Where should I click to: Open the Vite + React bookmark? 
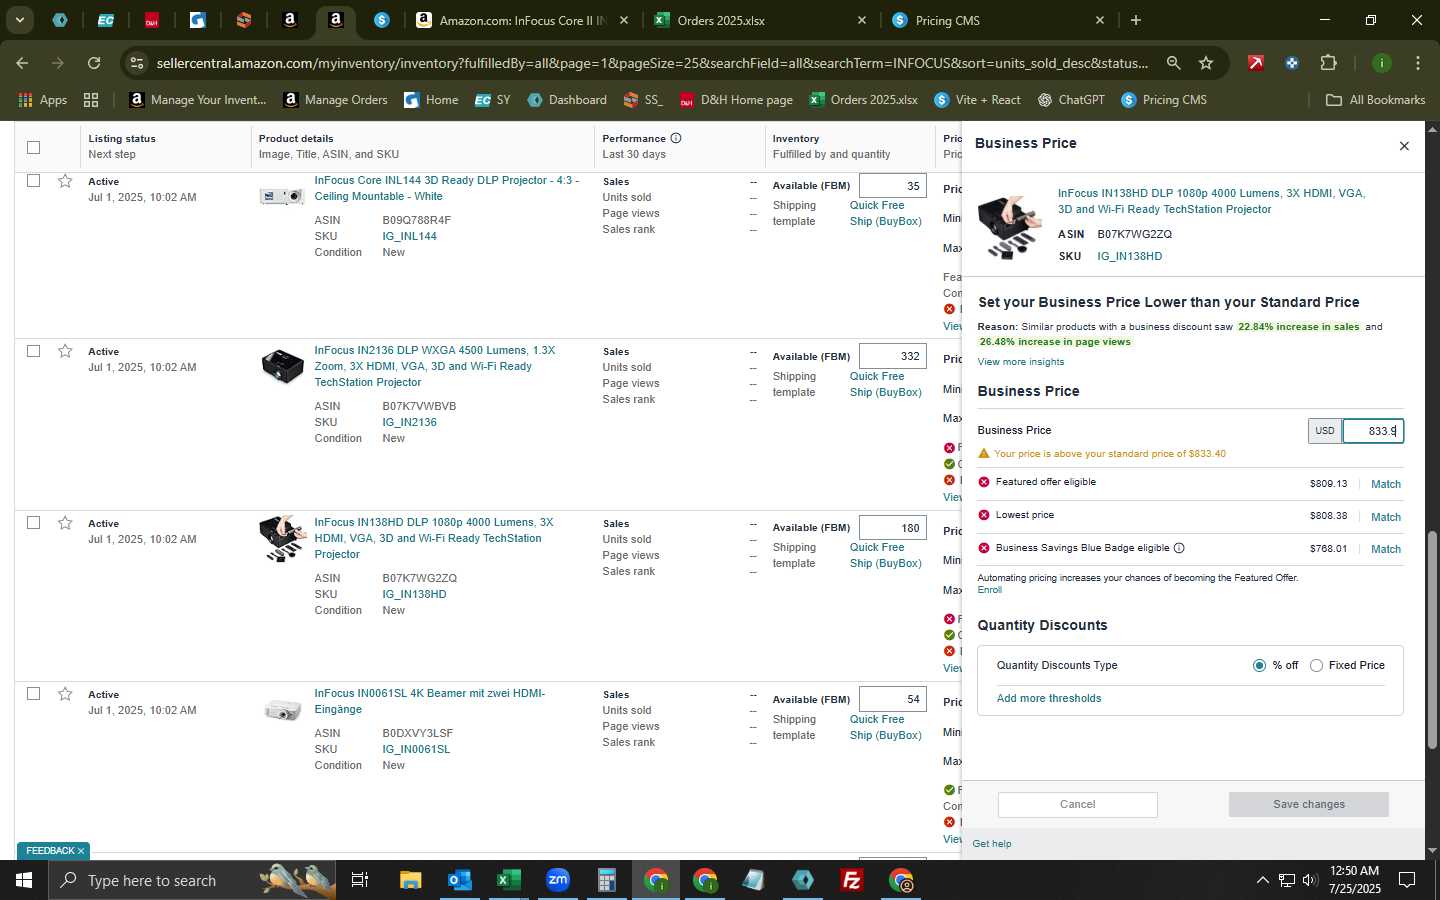(977, 100)
